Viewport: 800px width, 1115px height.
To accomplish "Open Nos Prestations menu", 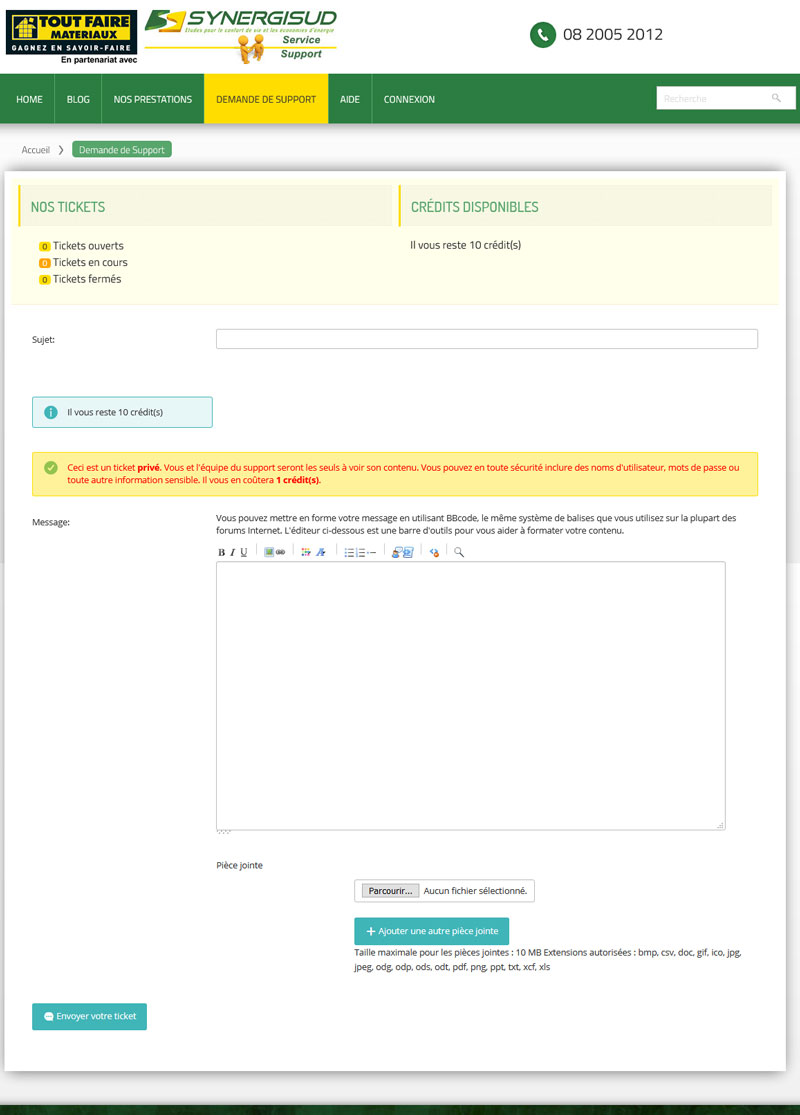I will (153, 99).
